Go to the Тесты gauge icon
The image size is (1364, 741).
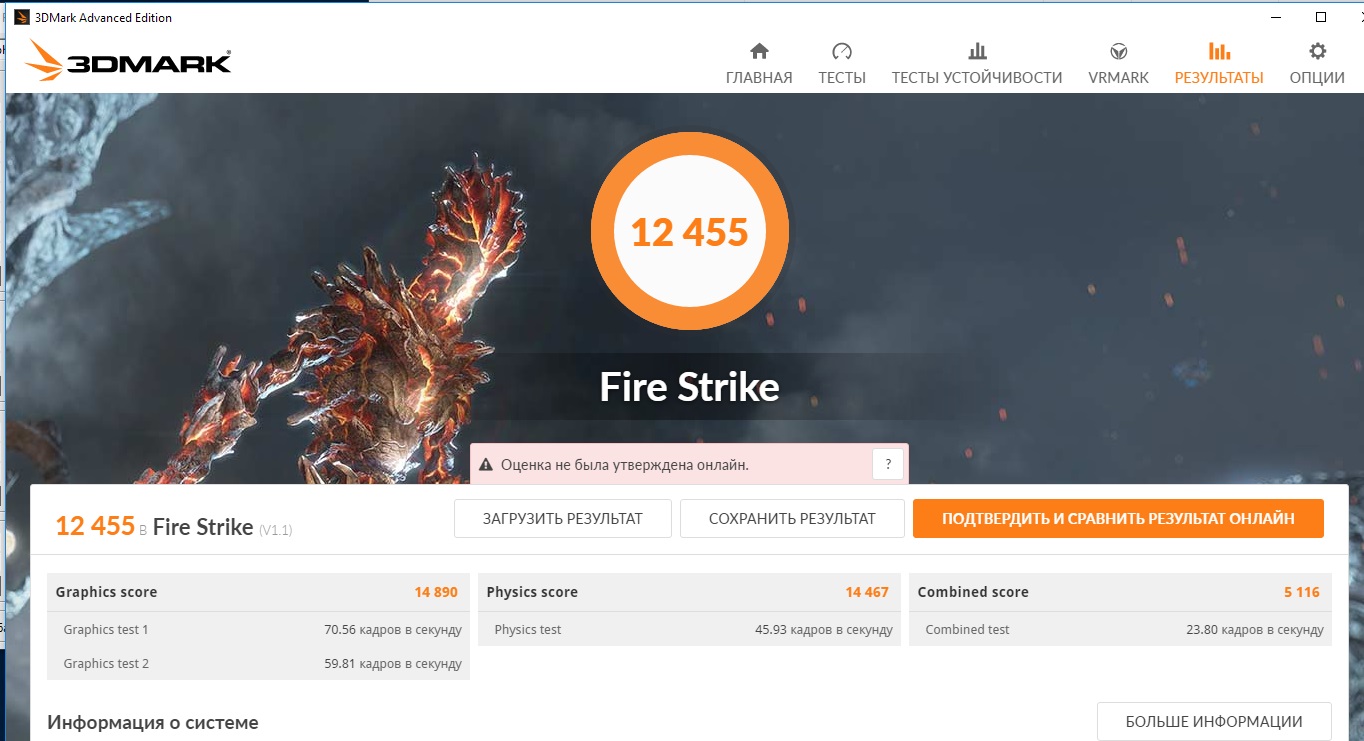[x=842, y=51]
